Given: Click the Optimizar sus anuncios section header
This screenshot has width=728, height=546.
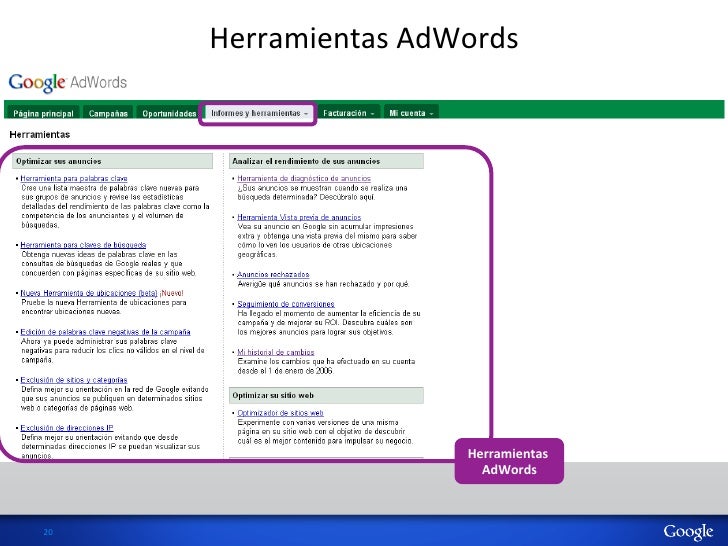Looking at the screenshot, I should tap(112, 161).
